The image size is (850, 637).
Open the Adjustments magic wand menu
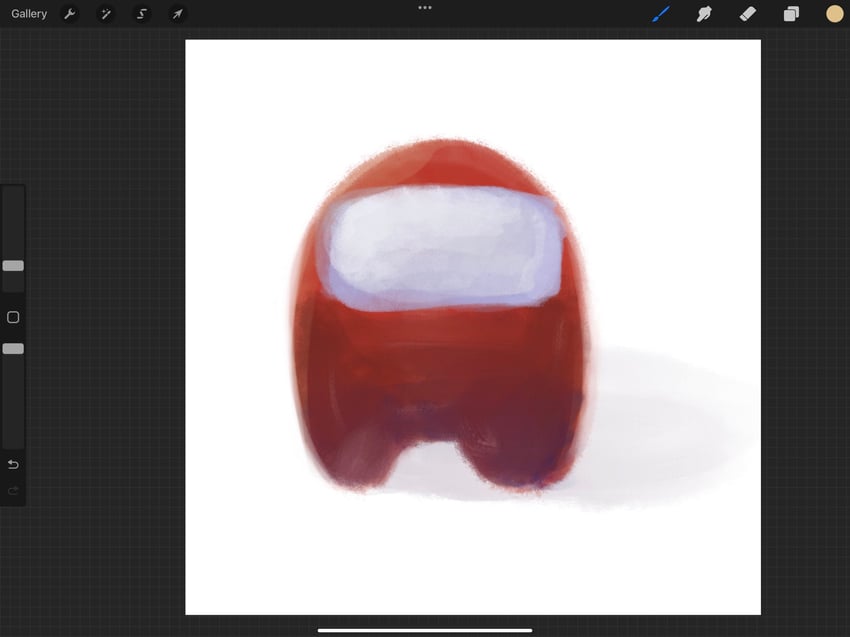106,14
